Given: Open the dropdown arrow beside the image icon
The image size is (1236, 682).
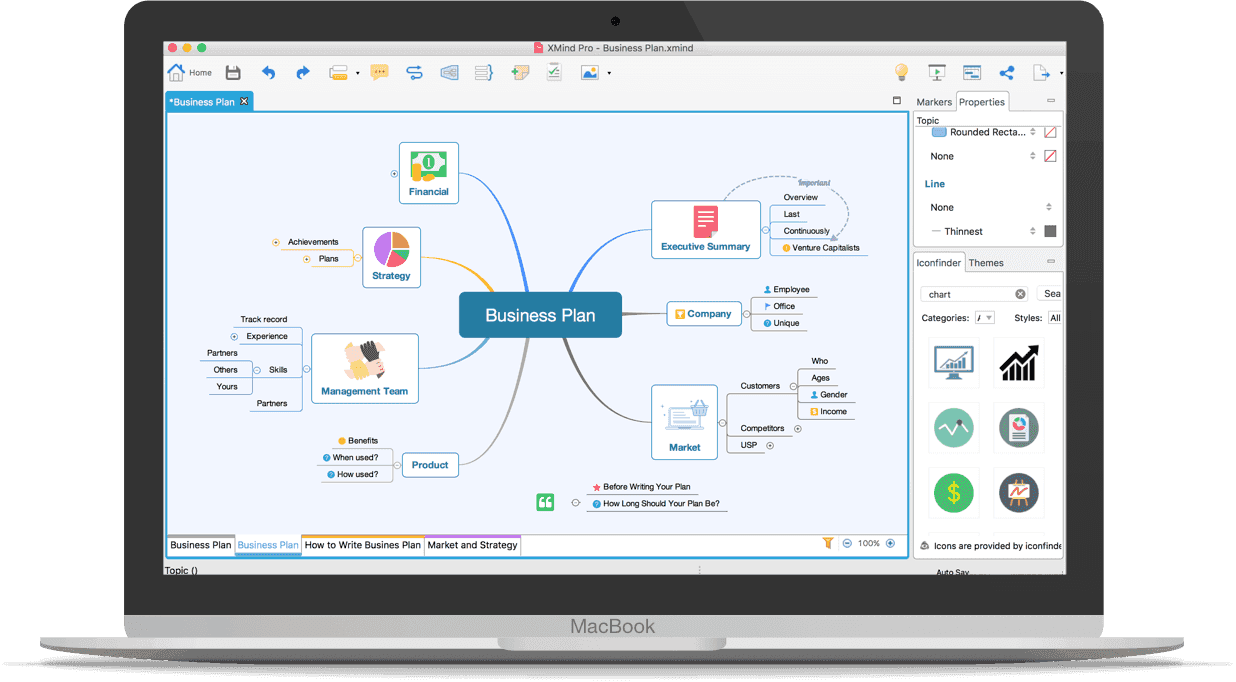Looking at the screenshot, I should (608, 73).
